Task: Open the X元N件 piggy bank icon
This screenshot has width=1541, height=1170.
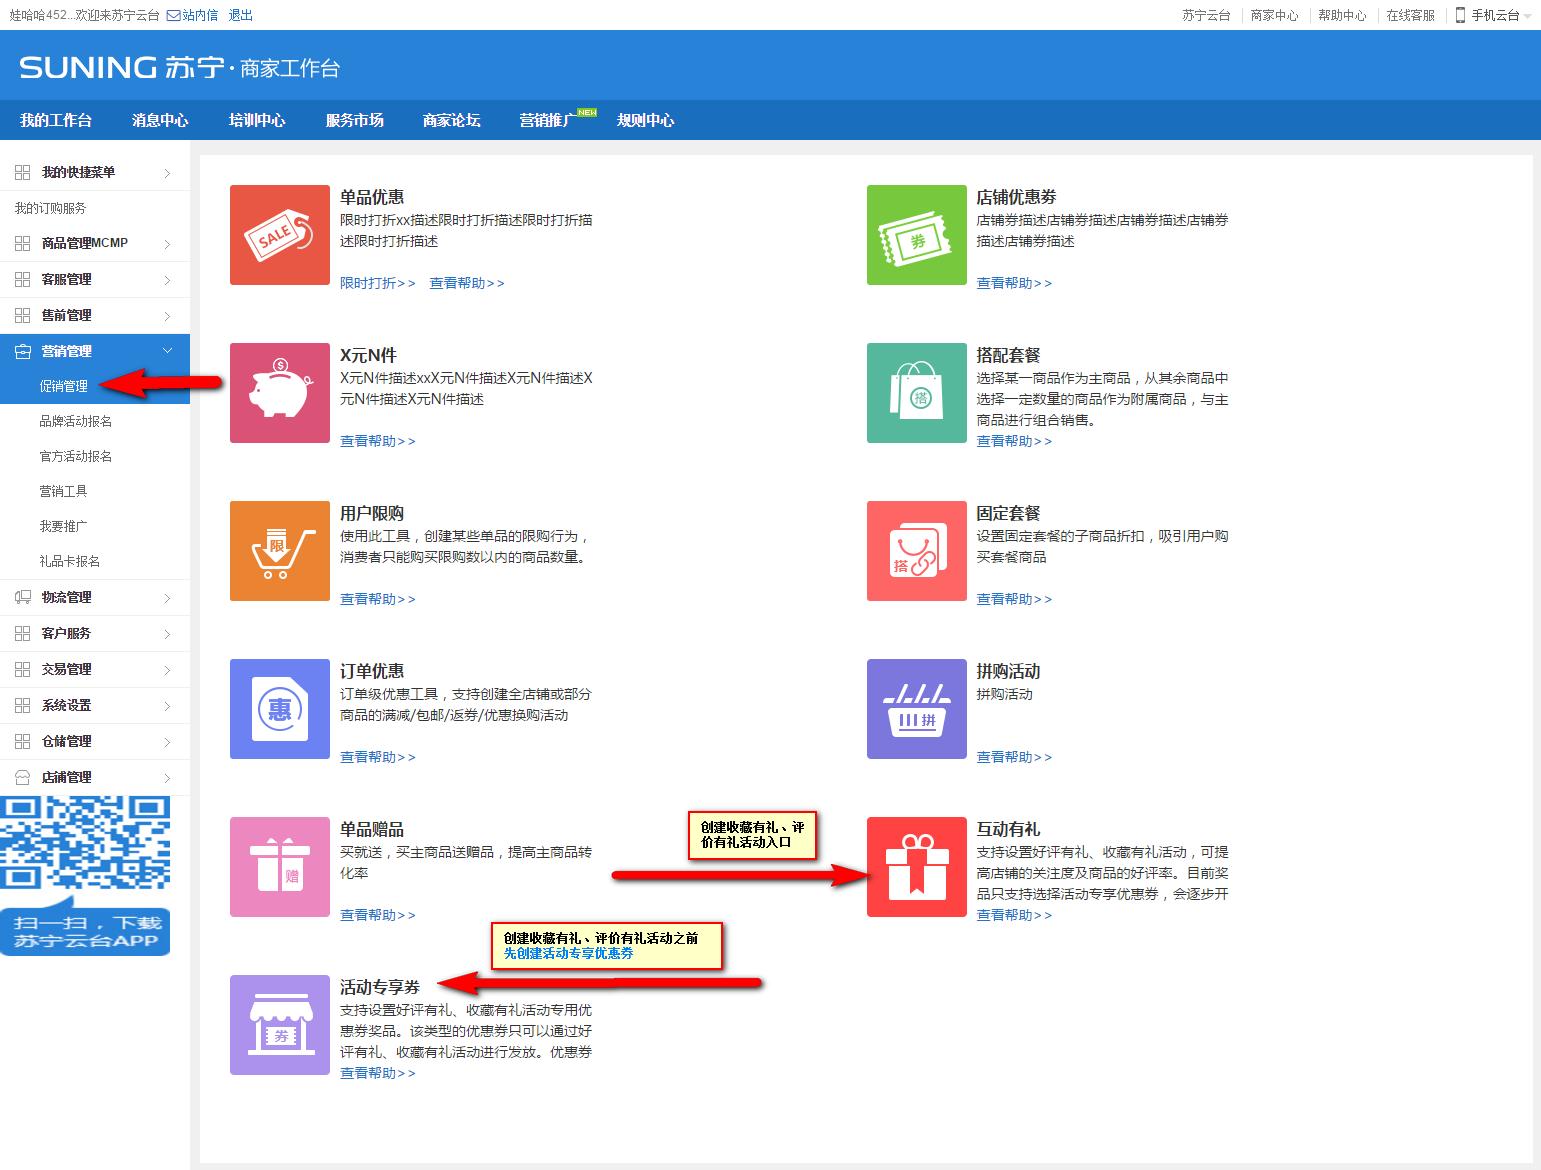Action: 280,393
